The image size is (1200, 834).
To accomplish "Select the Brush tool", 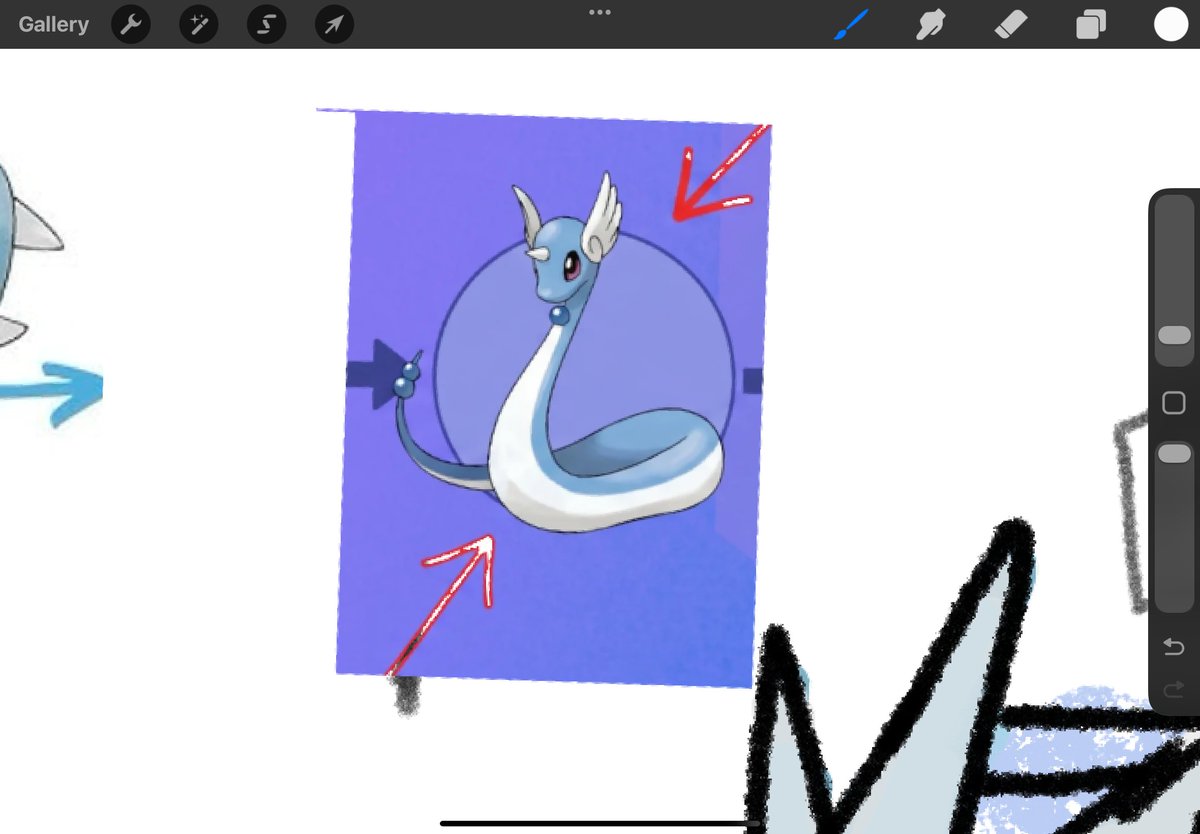I will [x=853, y=24].
